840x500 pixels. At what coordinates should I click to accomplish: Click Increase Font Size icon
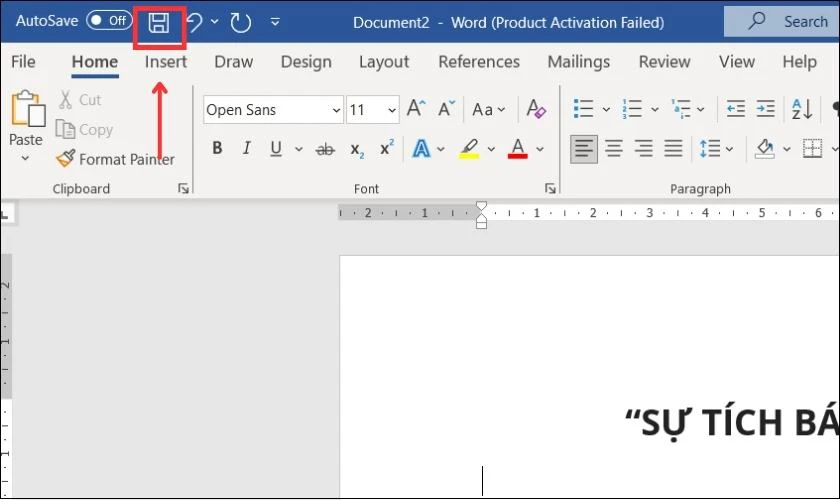(x=416, y=109)
